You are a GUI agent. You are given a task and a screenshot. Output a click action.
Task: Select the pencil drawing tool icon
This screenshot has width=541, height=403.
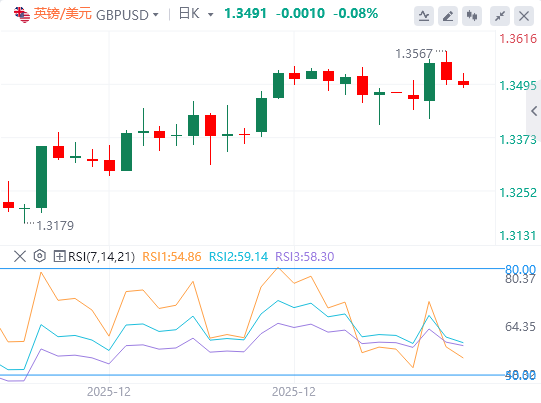(448, 16)
